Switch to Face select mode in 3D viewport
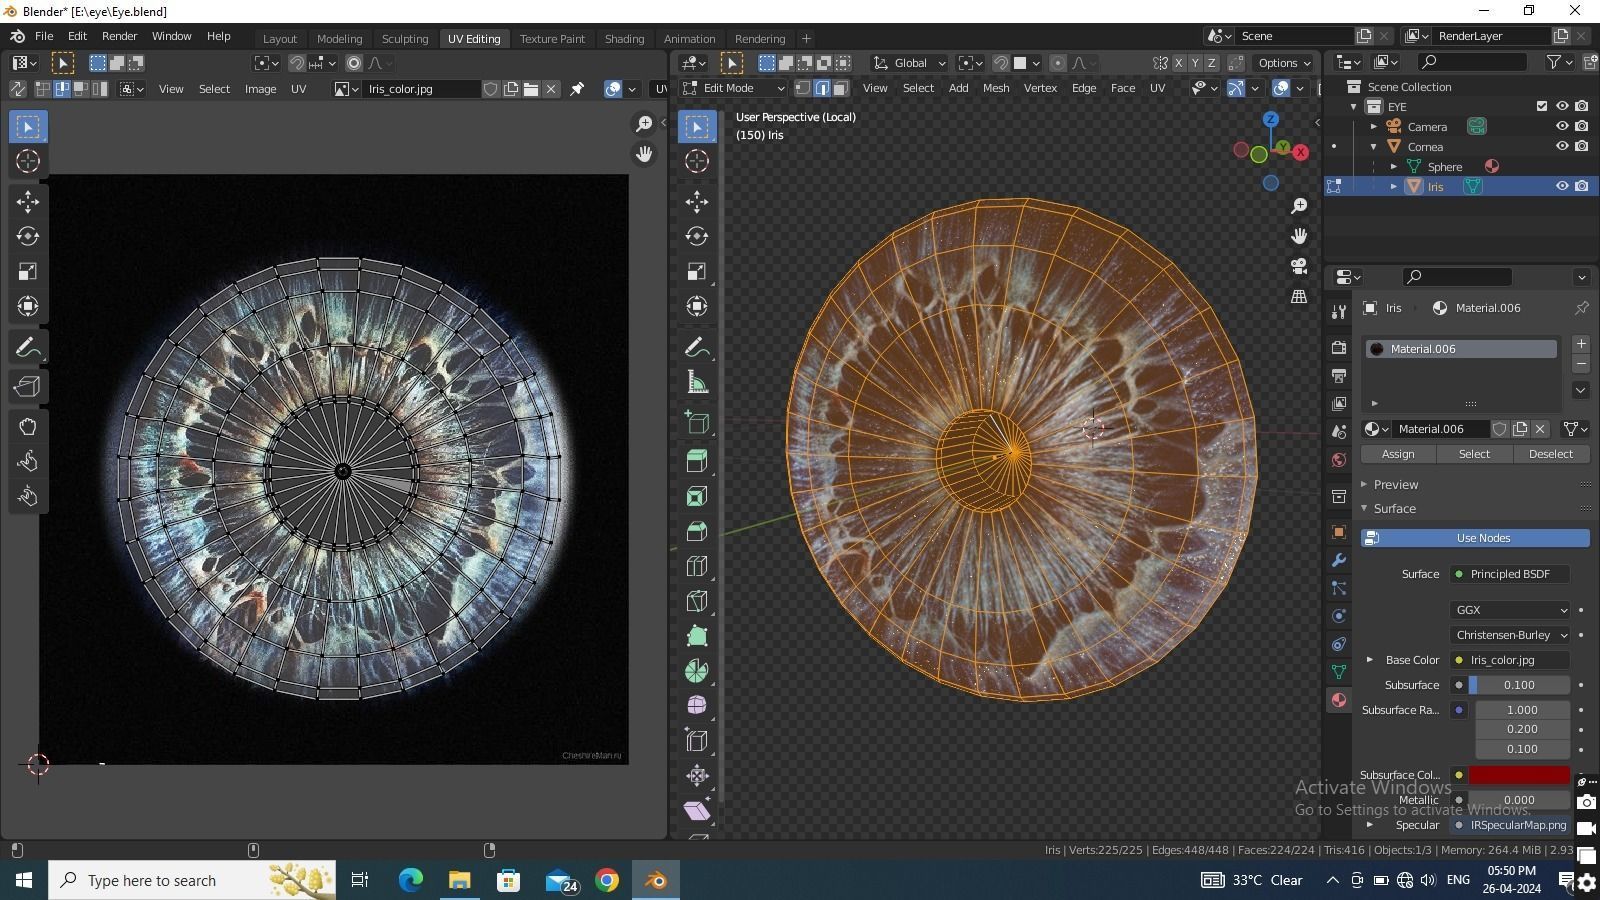1600x900 pixels. pos(841,88)
